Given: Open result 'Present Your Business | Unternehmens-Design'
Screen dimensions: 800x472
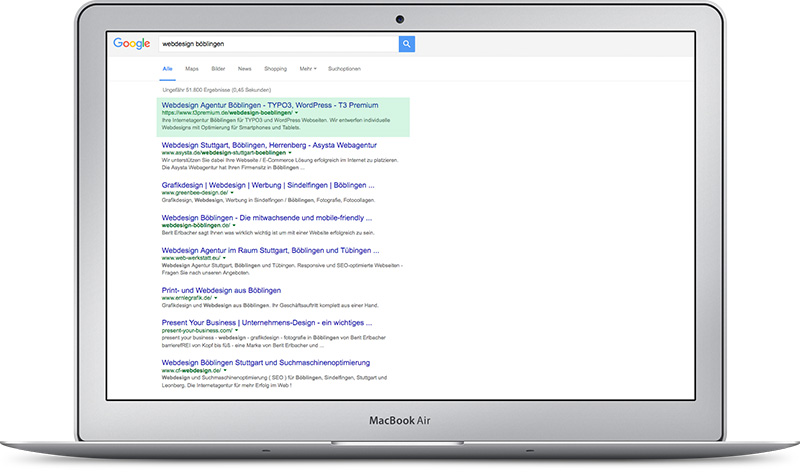Looking at the screenshot, I should [x=267, y=322].
